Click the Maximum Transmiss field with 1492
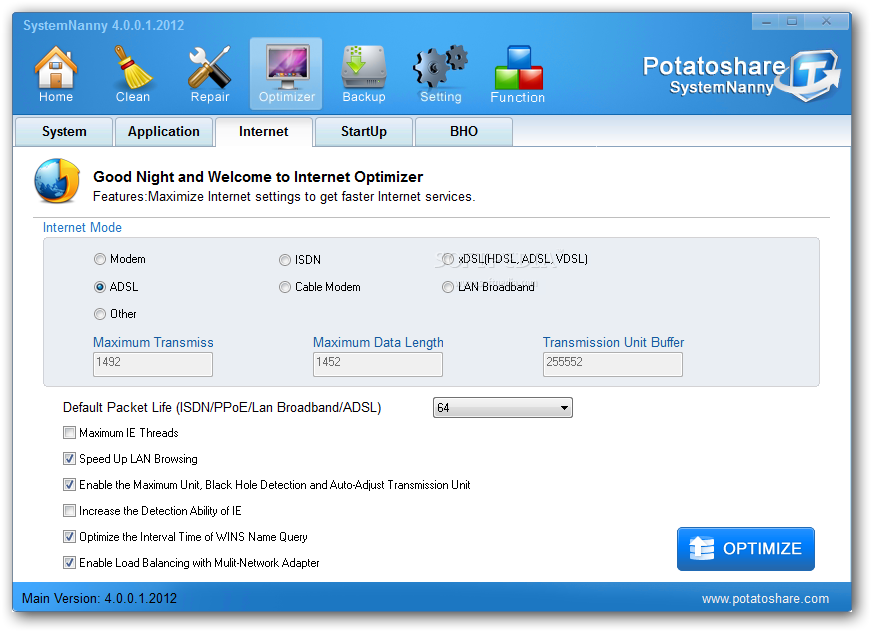Viewport: 872px width, 632px height. (x=152, y=364)
